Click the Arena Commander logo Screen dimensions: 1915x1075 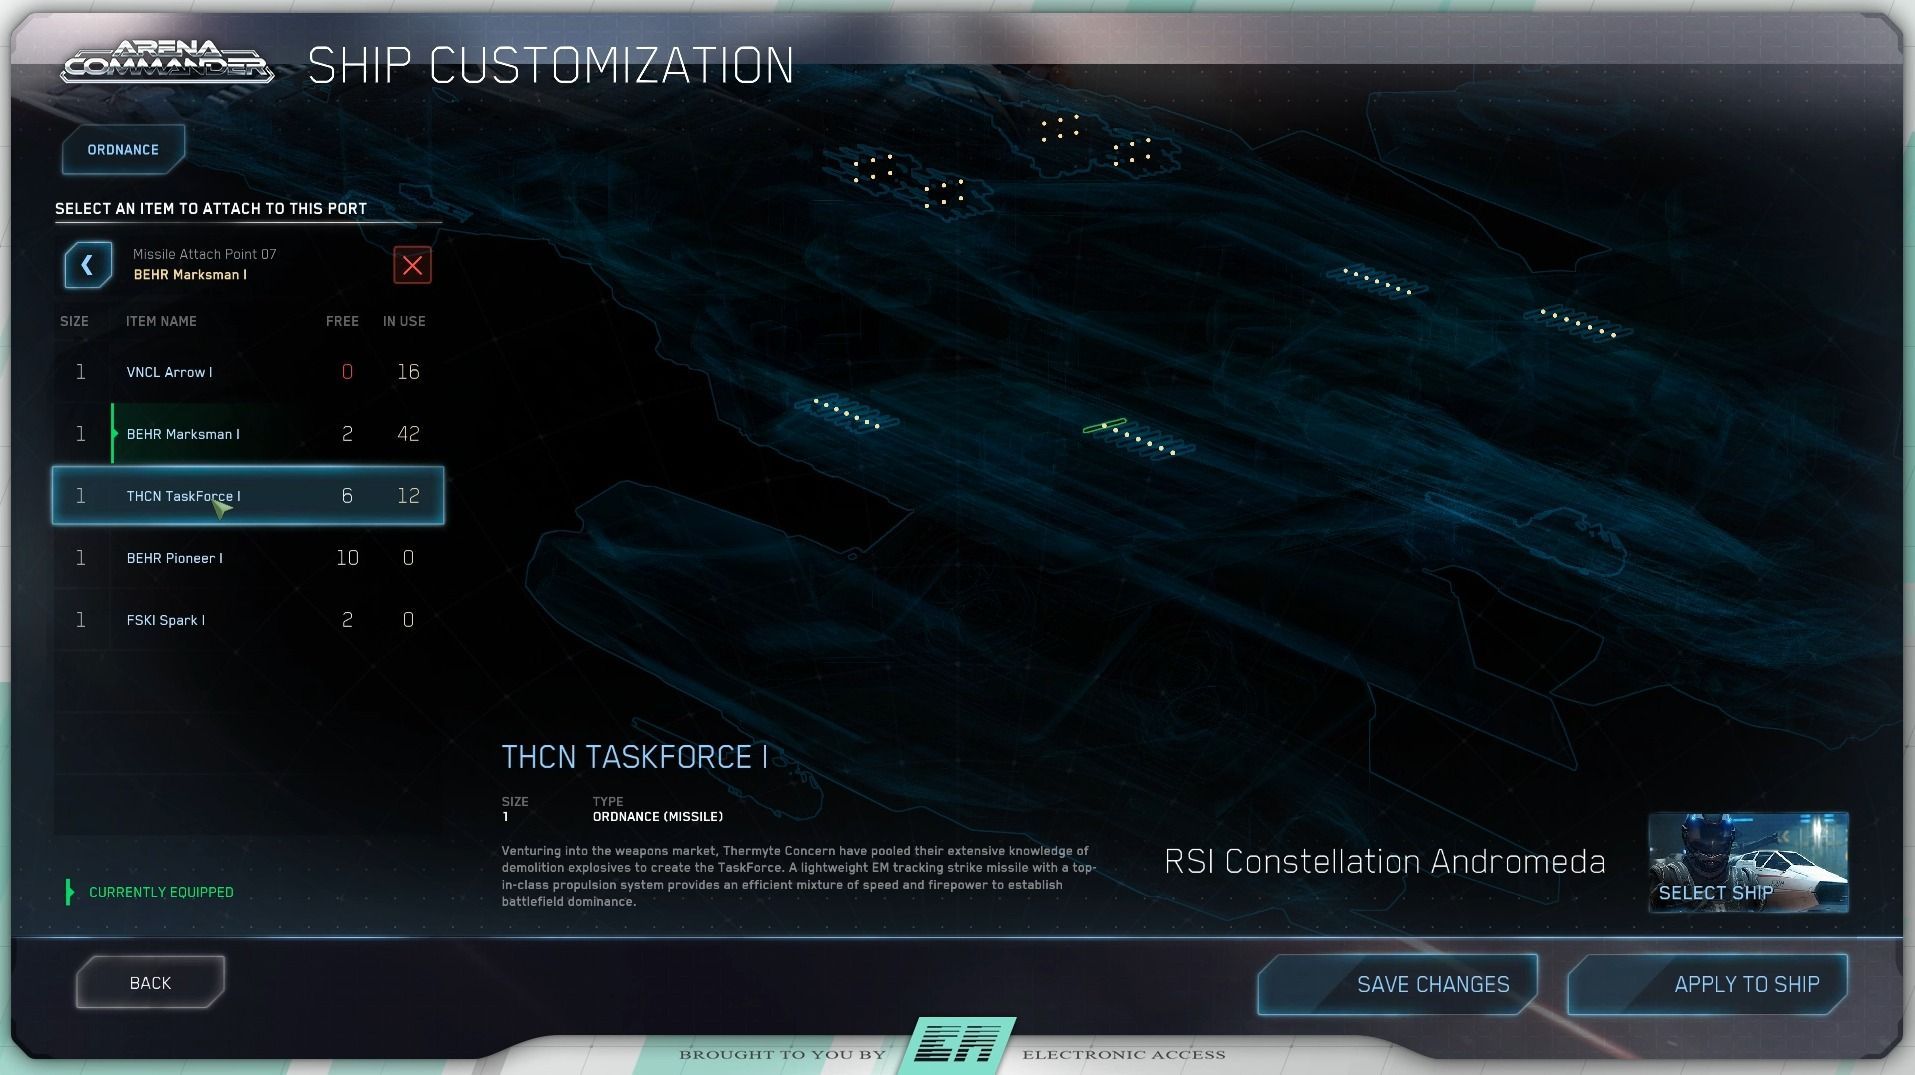167,63
